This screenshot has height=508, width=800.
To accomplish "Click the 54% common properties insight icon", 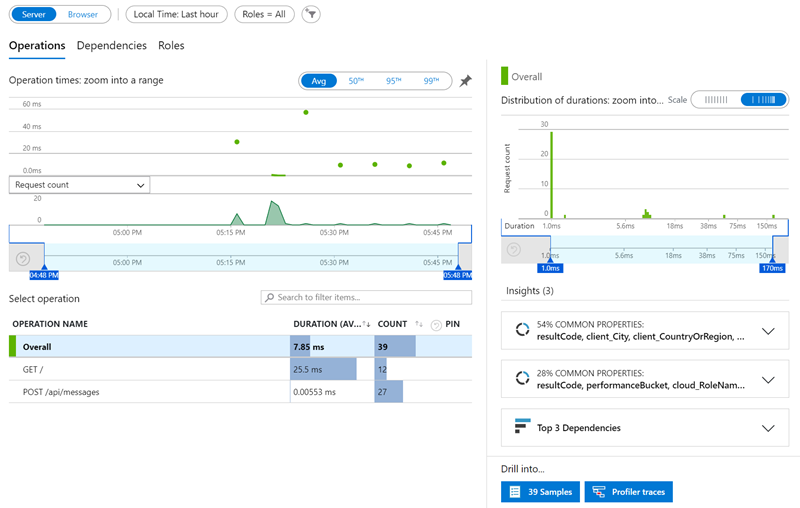I will point(522,329).
